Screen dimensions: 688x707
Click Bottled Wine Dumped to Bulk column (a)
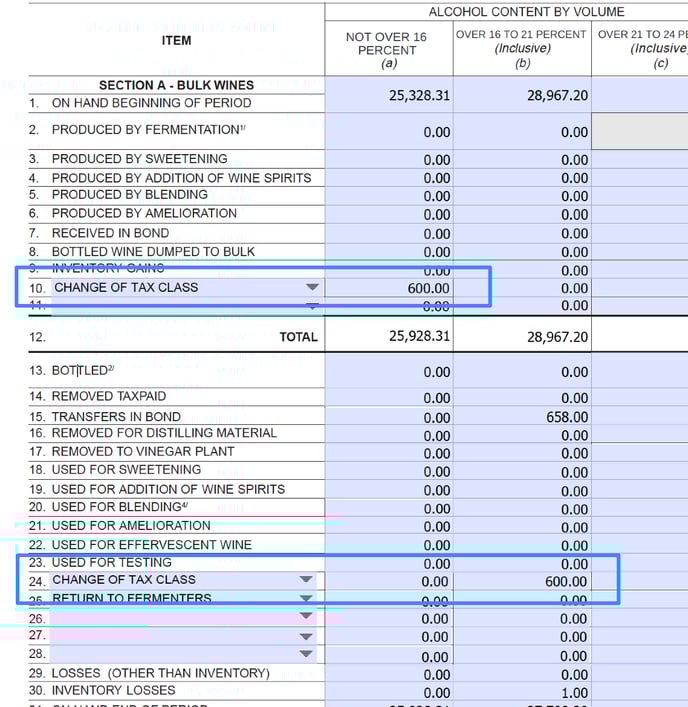pyautogui.click(x=389, y=252)
